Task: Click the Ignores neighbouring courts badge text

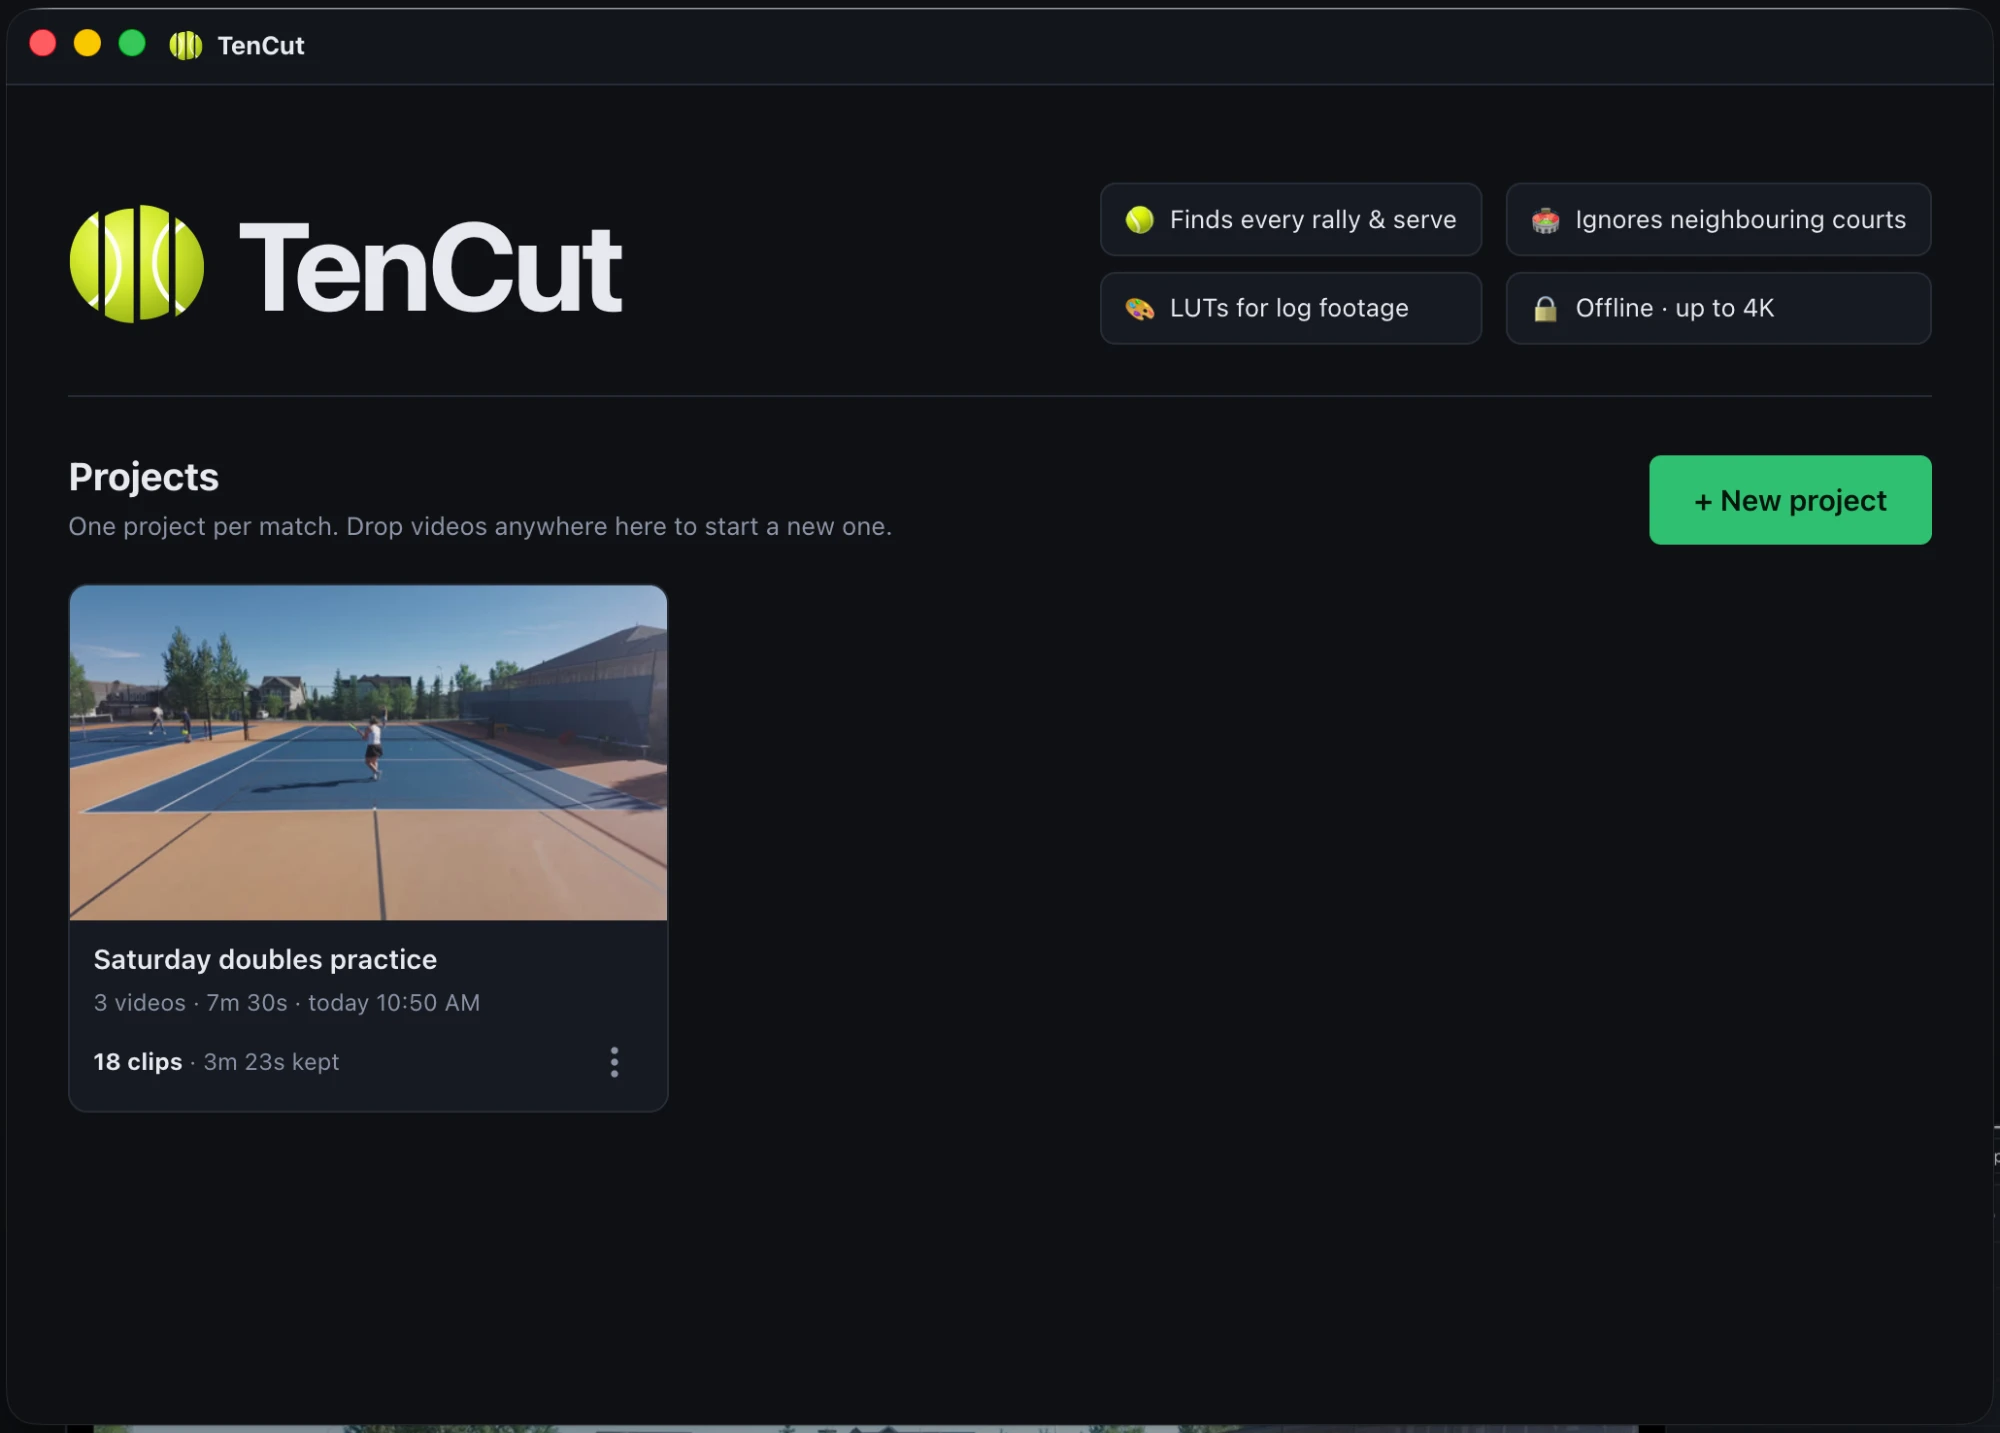Action: [1741, 219]
